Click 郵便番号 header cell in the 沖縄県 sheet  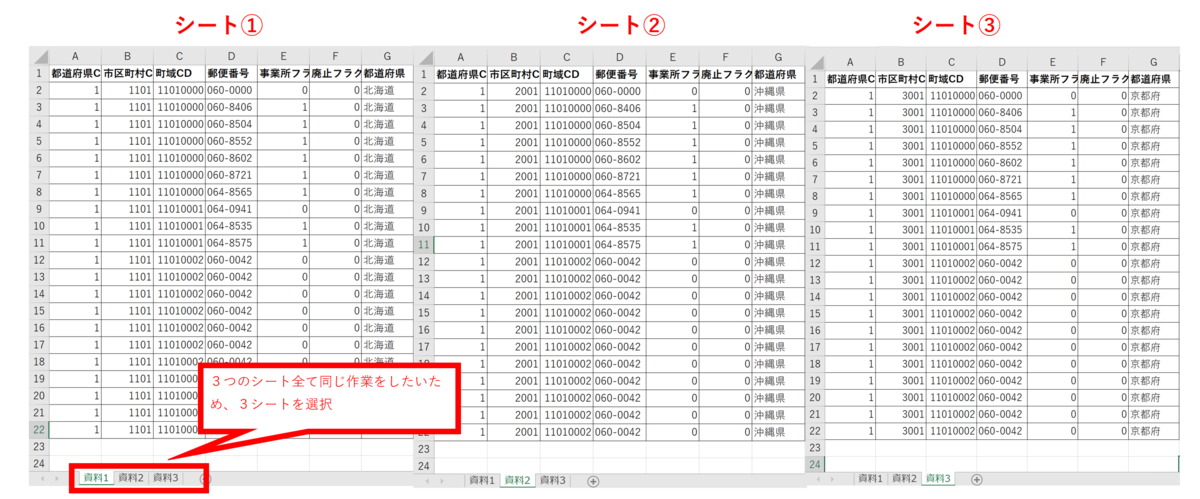point(619,73)
